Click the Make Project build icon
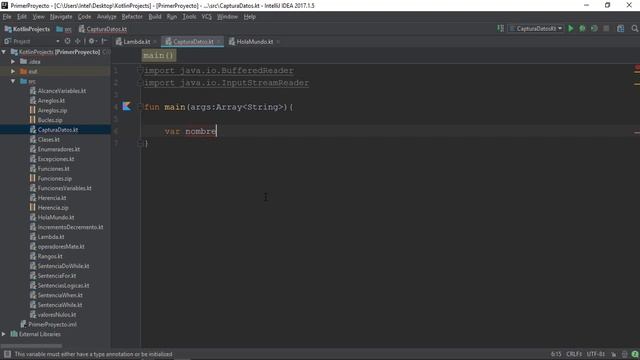This screenshot has width=640, height=360. 500,29
